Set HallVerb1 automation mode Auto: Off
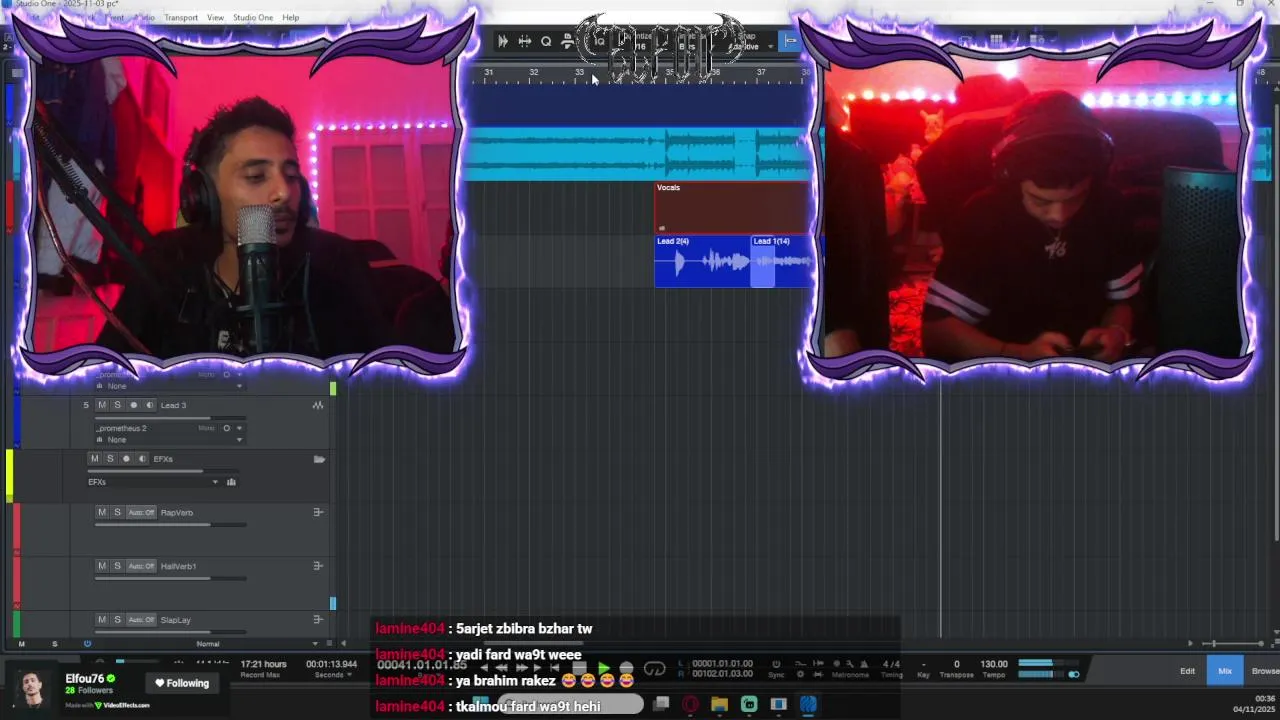The height and width of the screenshot is (720, 1280). tap(141, 566)
